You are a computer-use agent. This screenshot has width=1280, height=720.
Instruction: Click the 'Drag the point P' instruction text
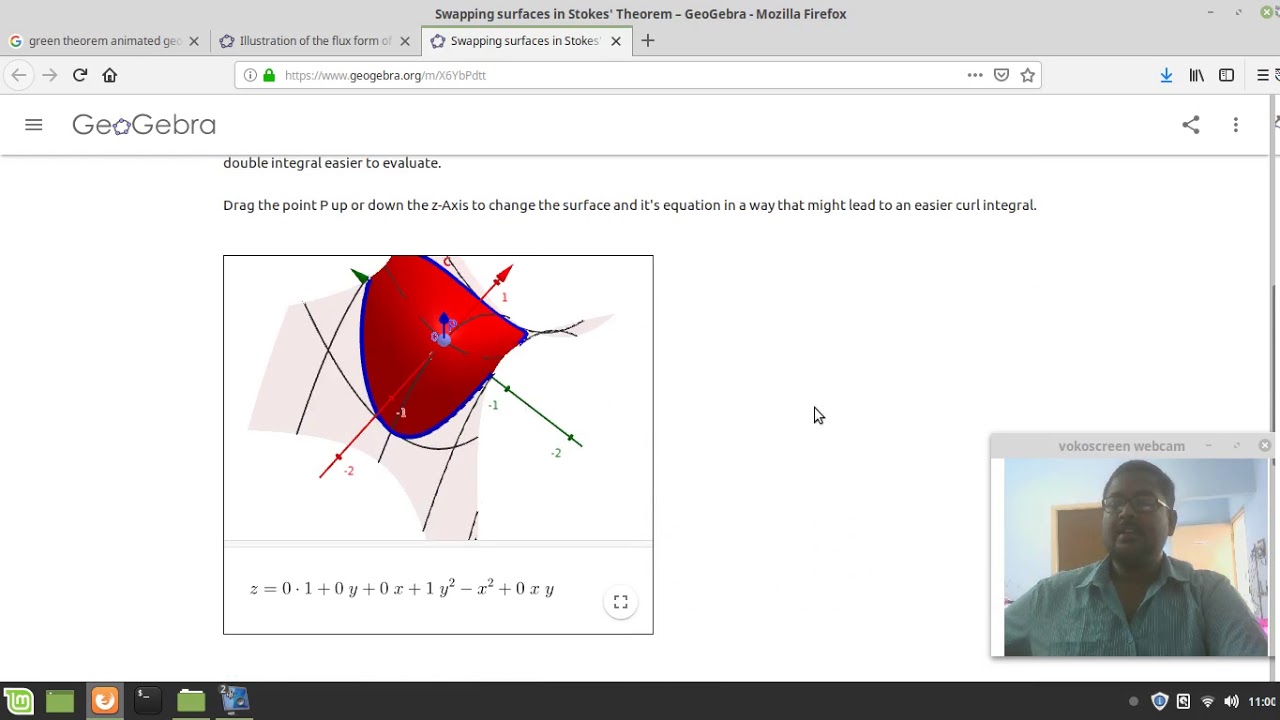pos(630,205)
